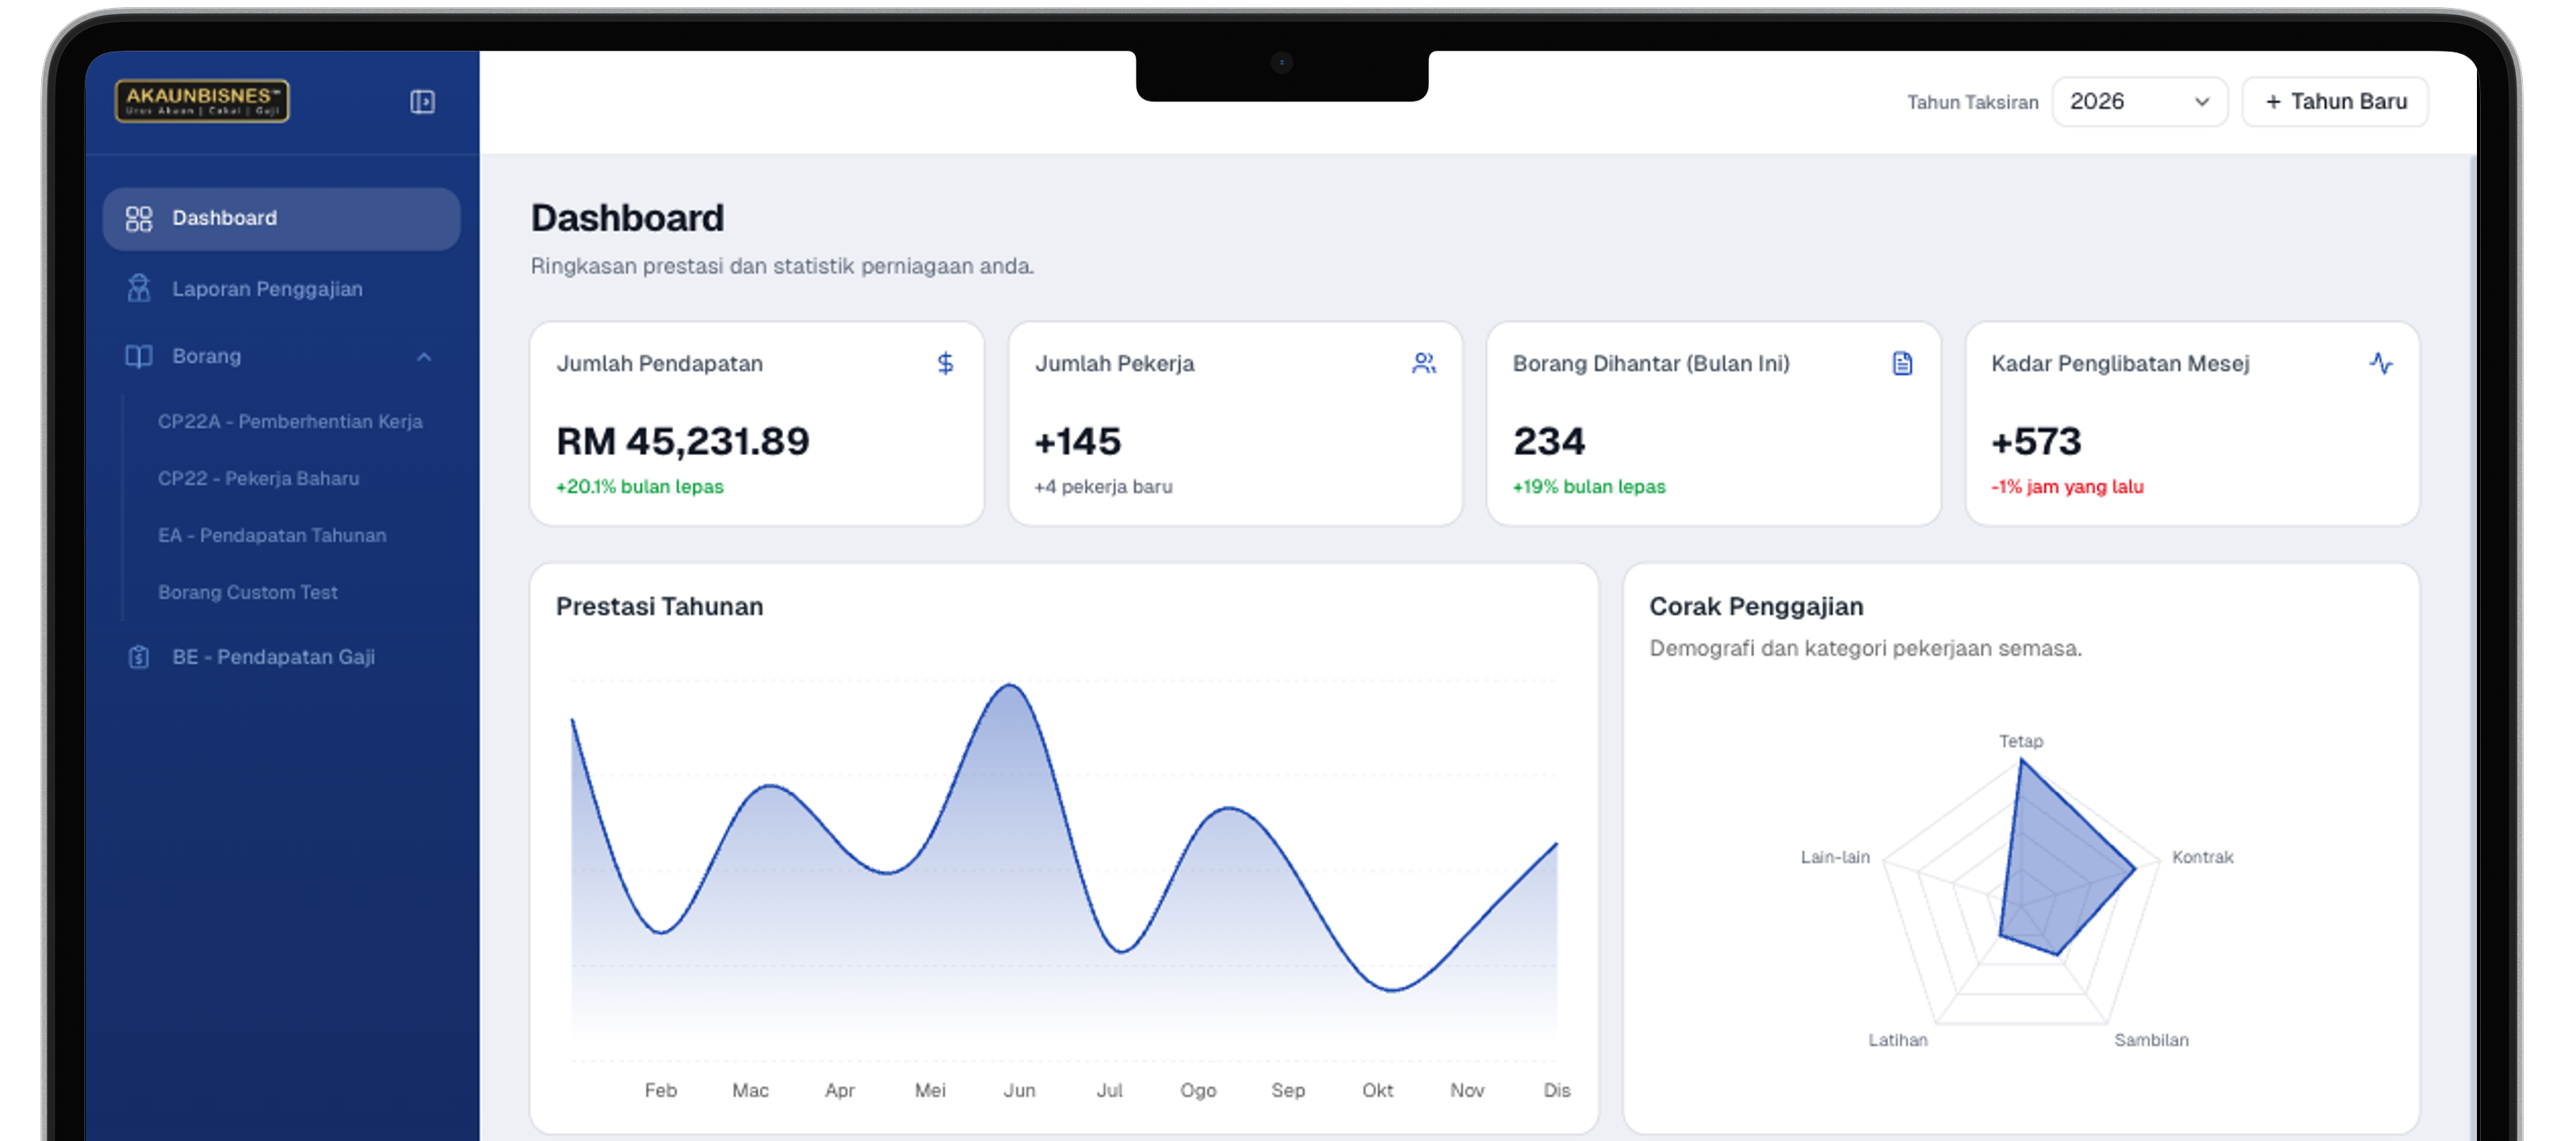
Task: Click the pulse icon on Kadar Penglibatan Mesej
Action: [2382, 364]
